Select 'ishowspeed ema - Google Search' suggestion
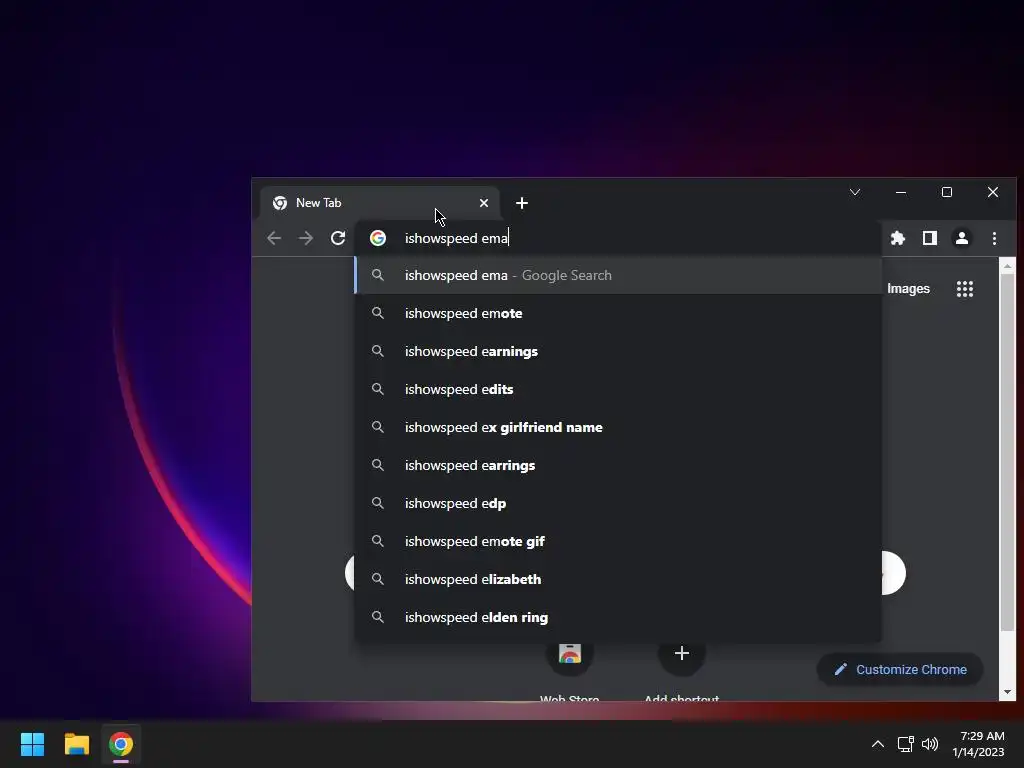The image size is (1024, 768). (x=618, y=276)
